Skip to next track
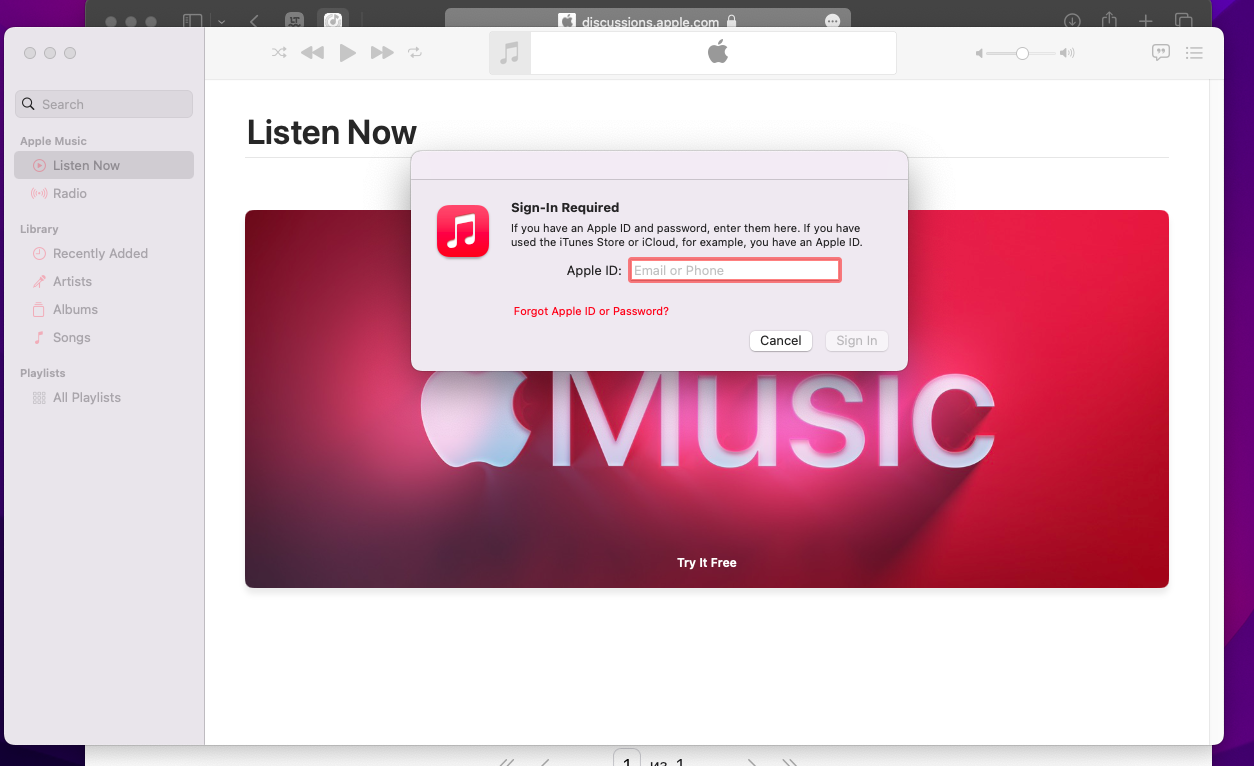 pyautogui.click(x=382, y=53)
